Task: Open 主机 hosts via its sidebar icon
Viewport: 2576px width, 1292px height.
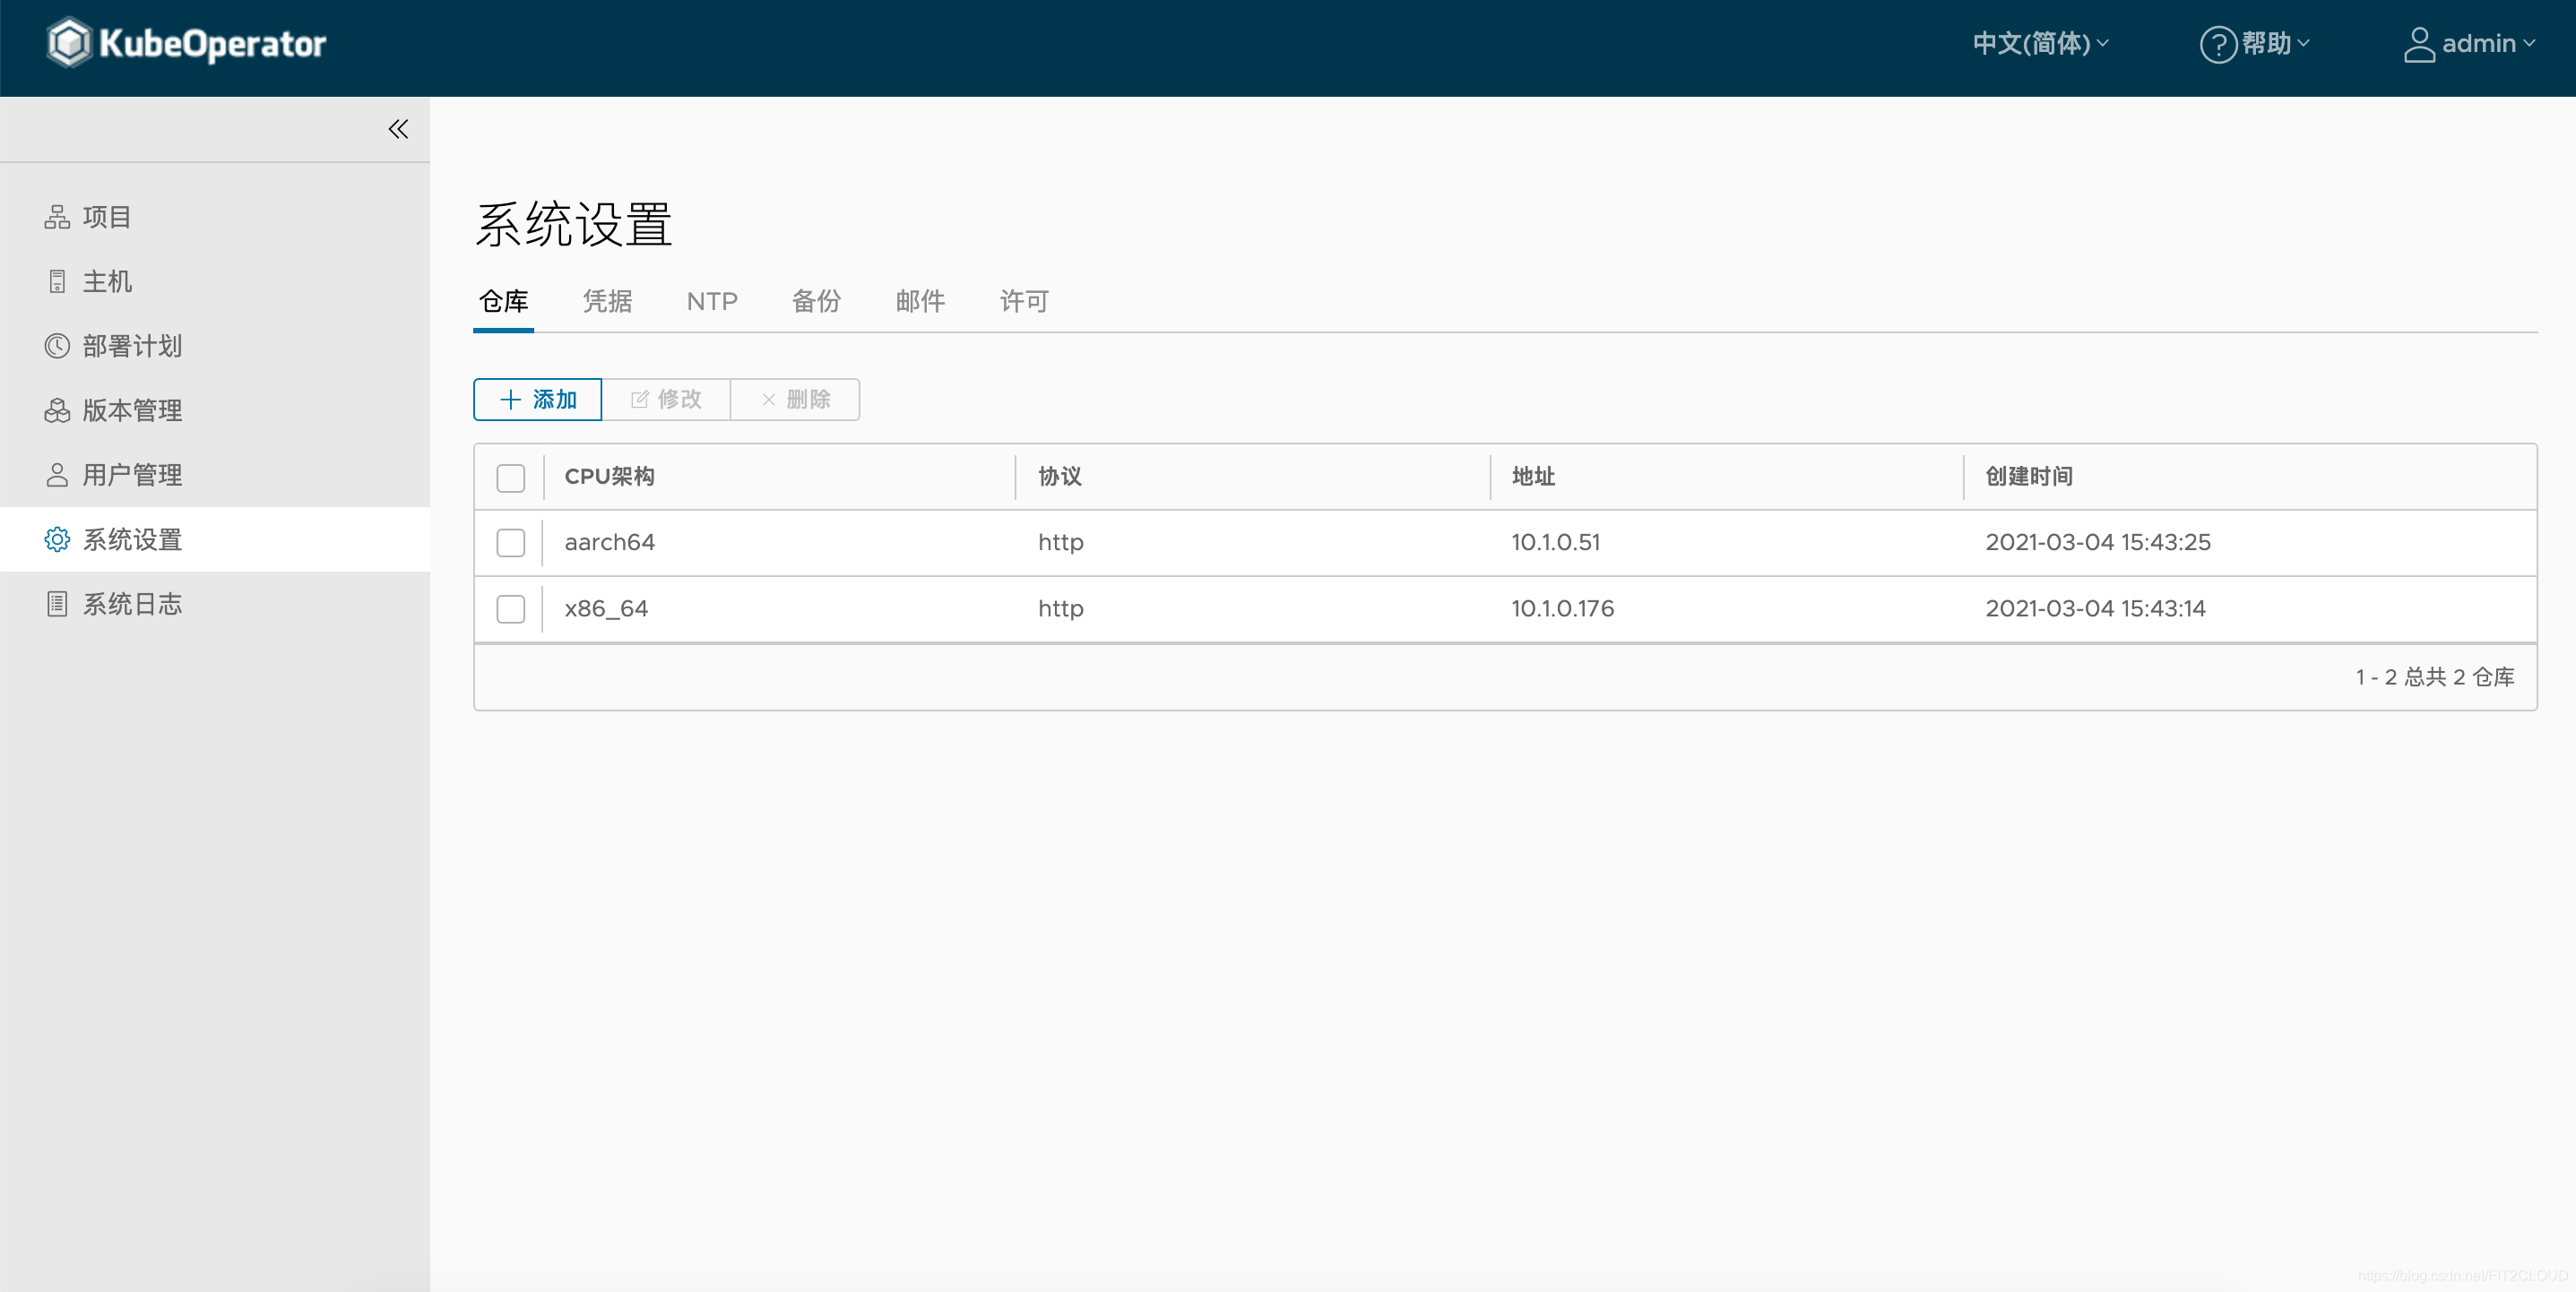Action: click(x=57, y=282)
